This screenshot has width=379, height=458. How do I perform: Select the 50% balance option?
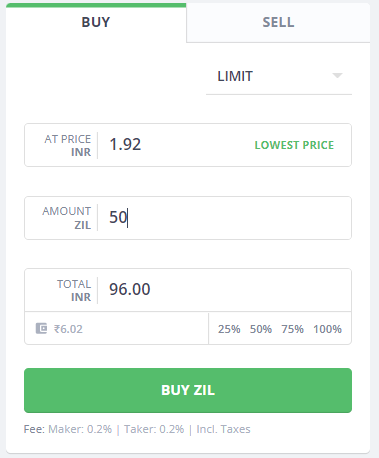tap(261, 329)
